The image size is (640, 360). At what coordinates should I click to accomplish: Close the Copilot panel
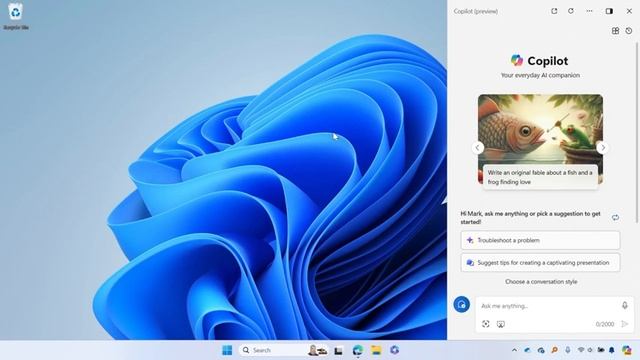pyautogui.click(x=629, y=11)
